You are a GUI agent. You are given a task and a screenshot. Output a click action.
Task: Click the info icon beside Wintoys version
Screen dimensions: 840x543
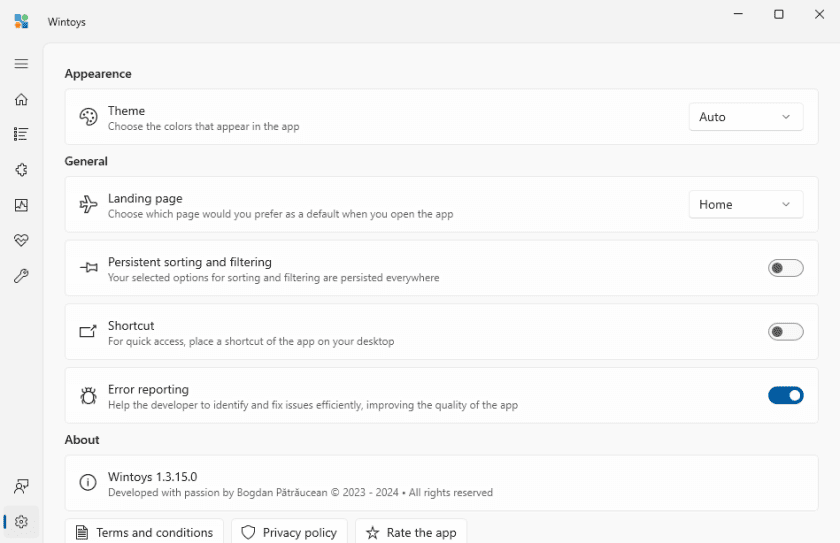pos(88,482)
